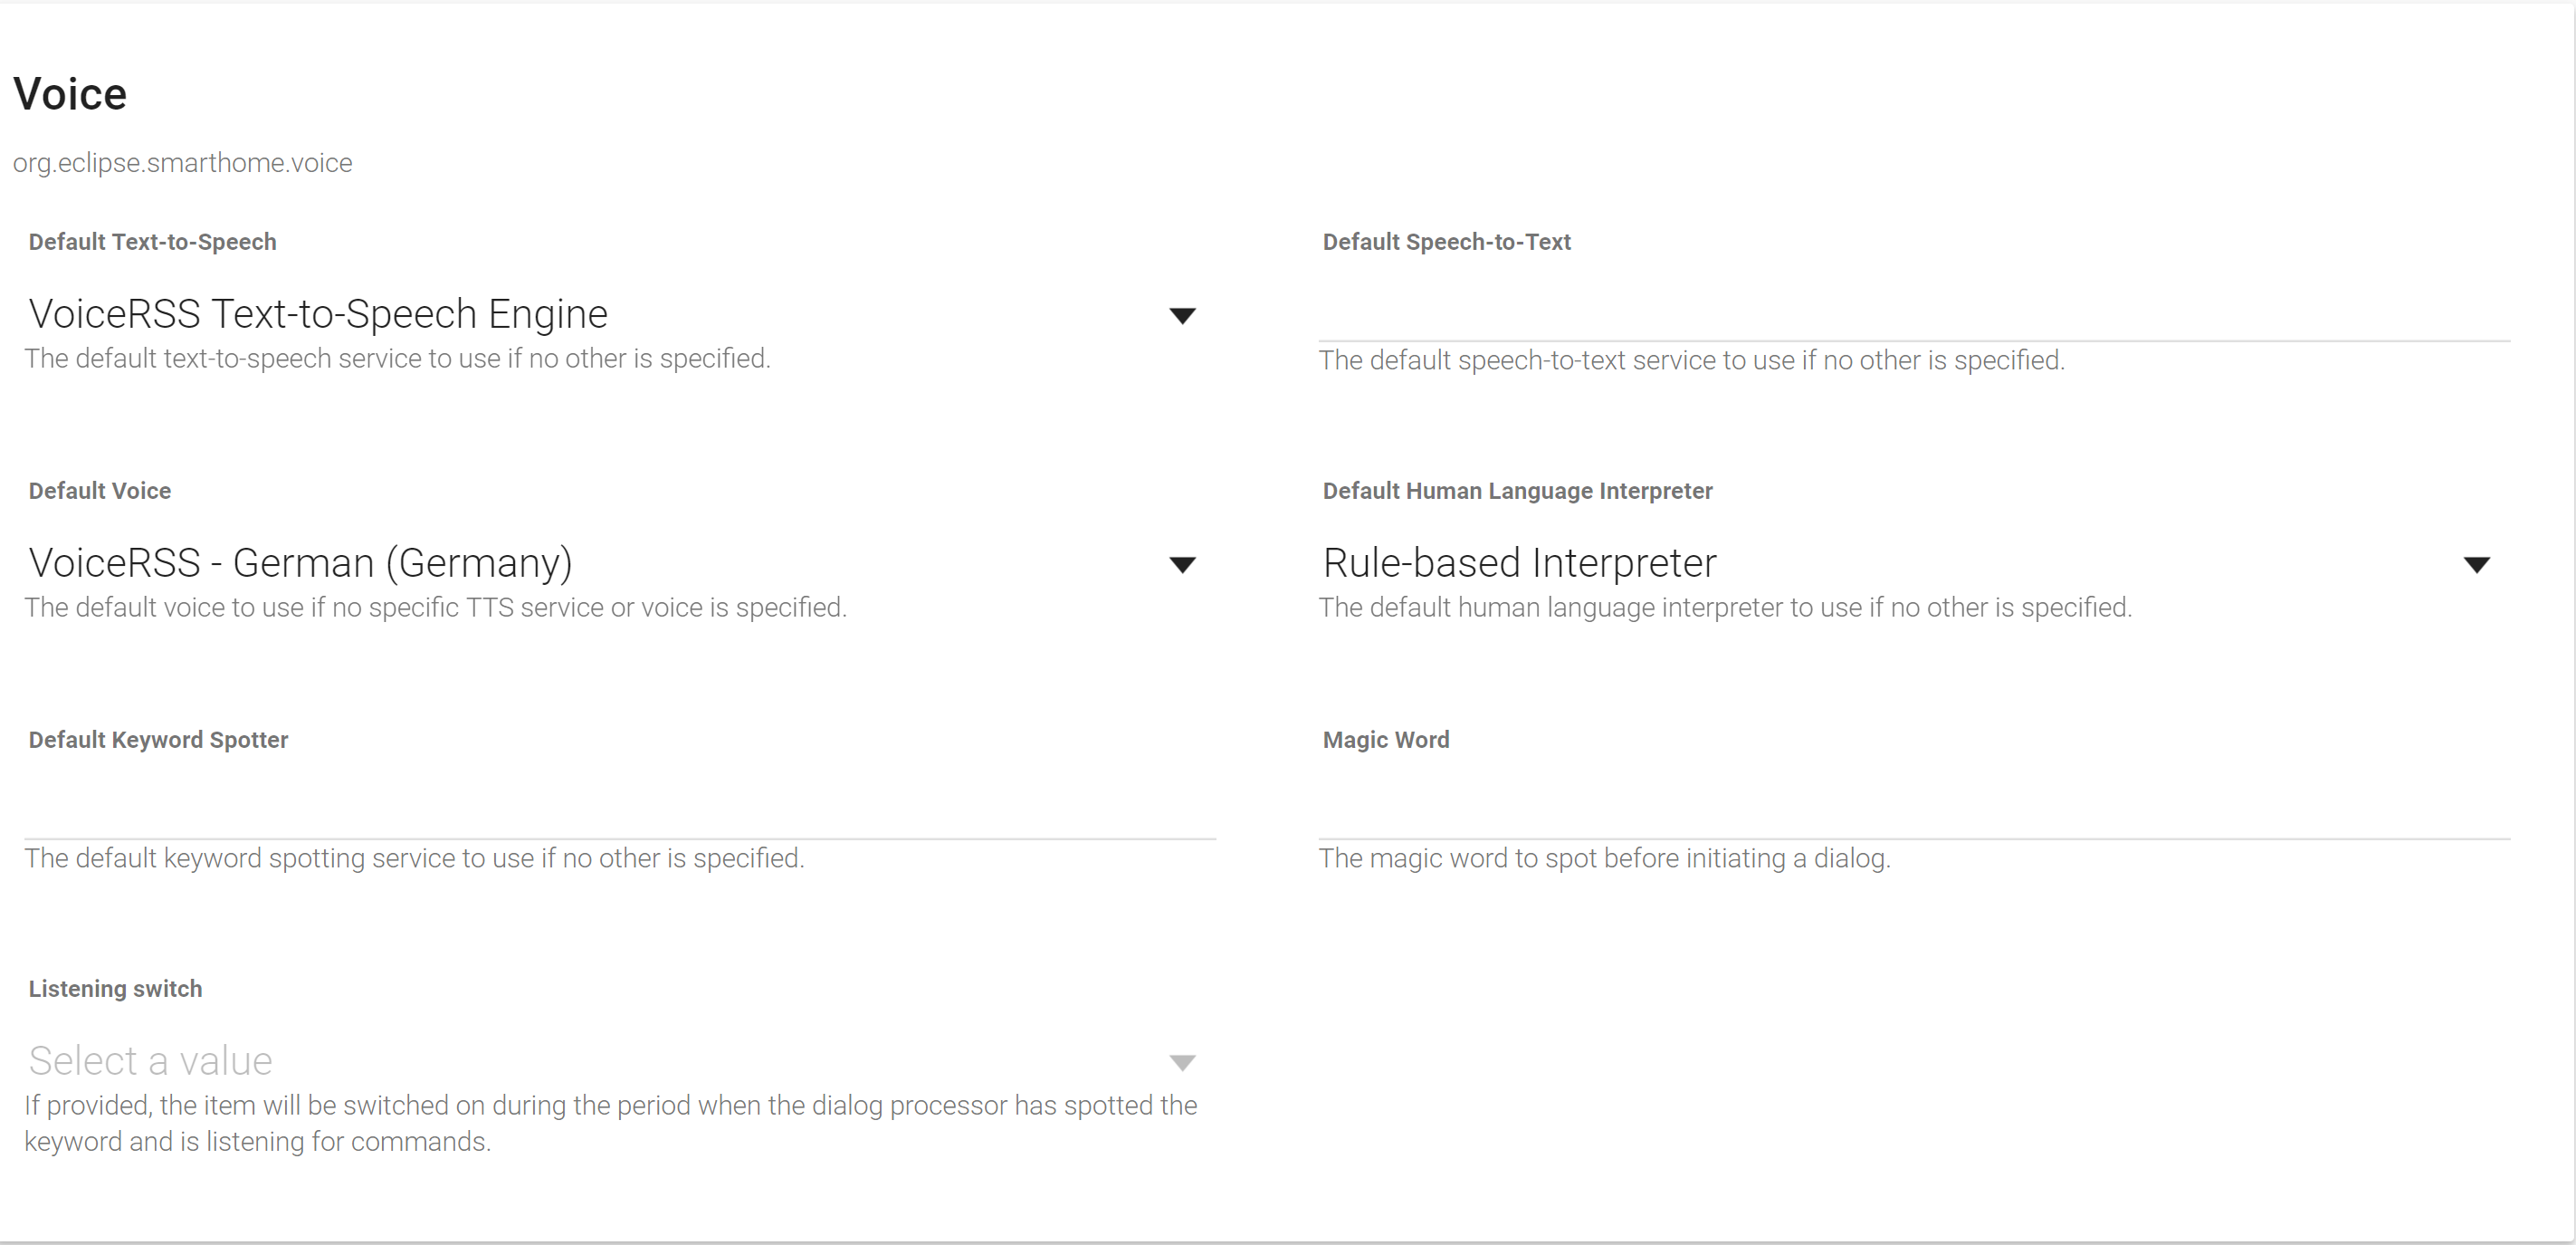Expand the Default Voice dropdown arrow
The image size is (2576, 1245).
[x=1182, y=565]
